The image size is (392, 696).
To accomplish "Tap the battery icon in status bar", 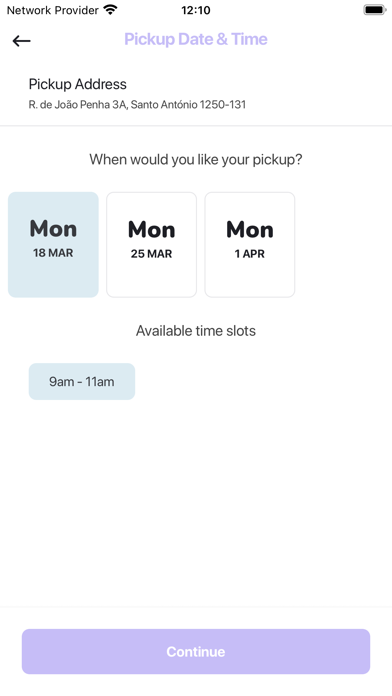I will click(x=375, y=10).
